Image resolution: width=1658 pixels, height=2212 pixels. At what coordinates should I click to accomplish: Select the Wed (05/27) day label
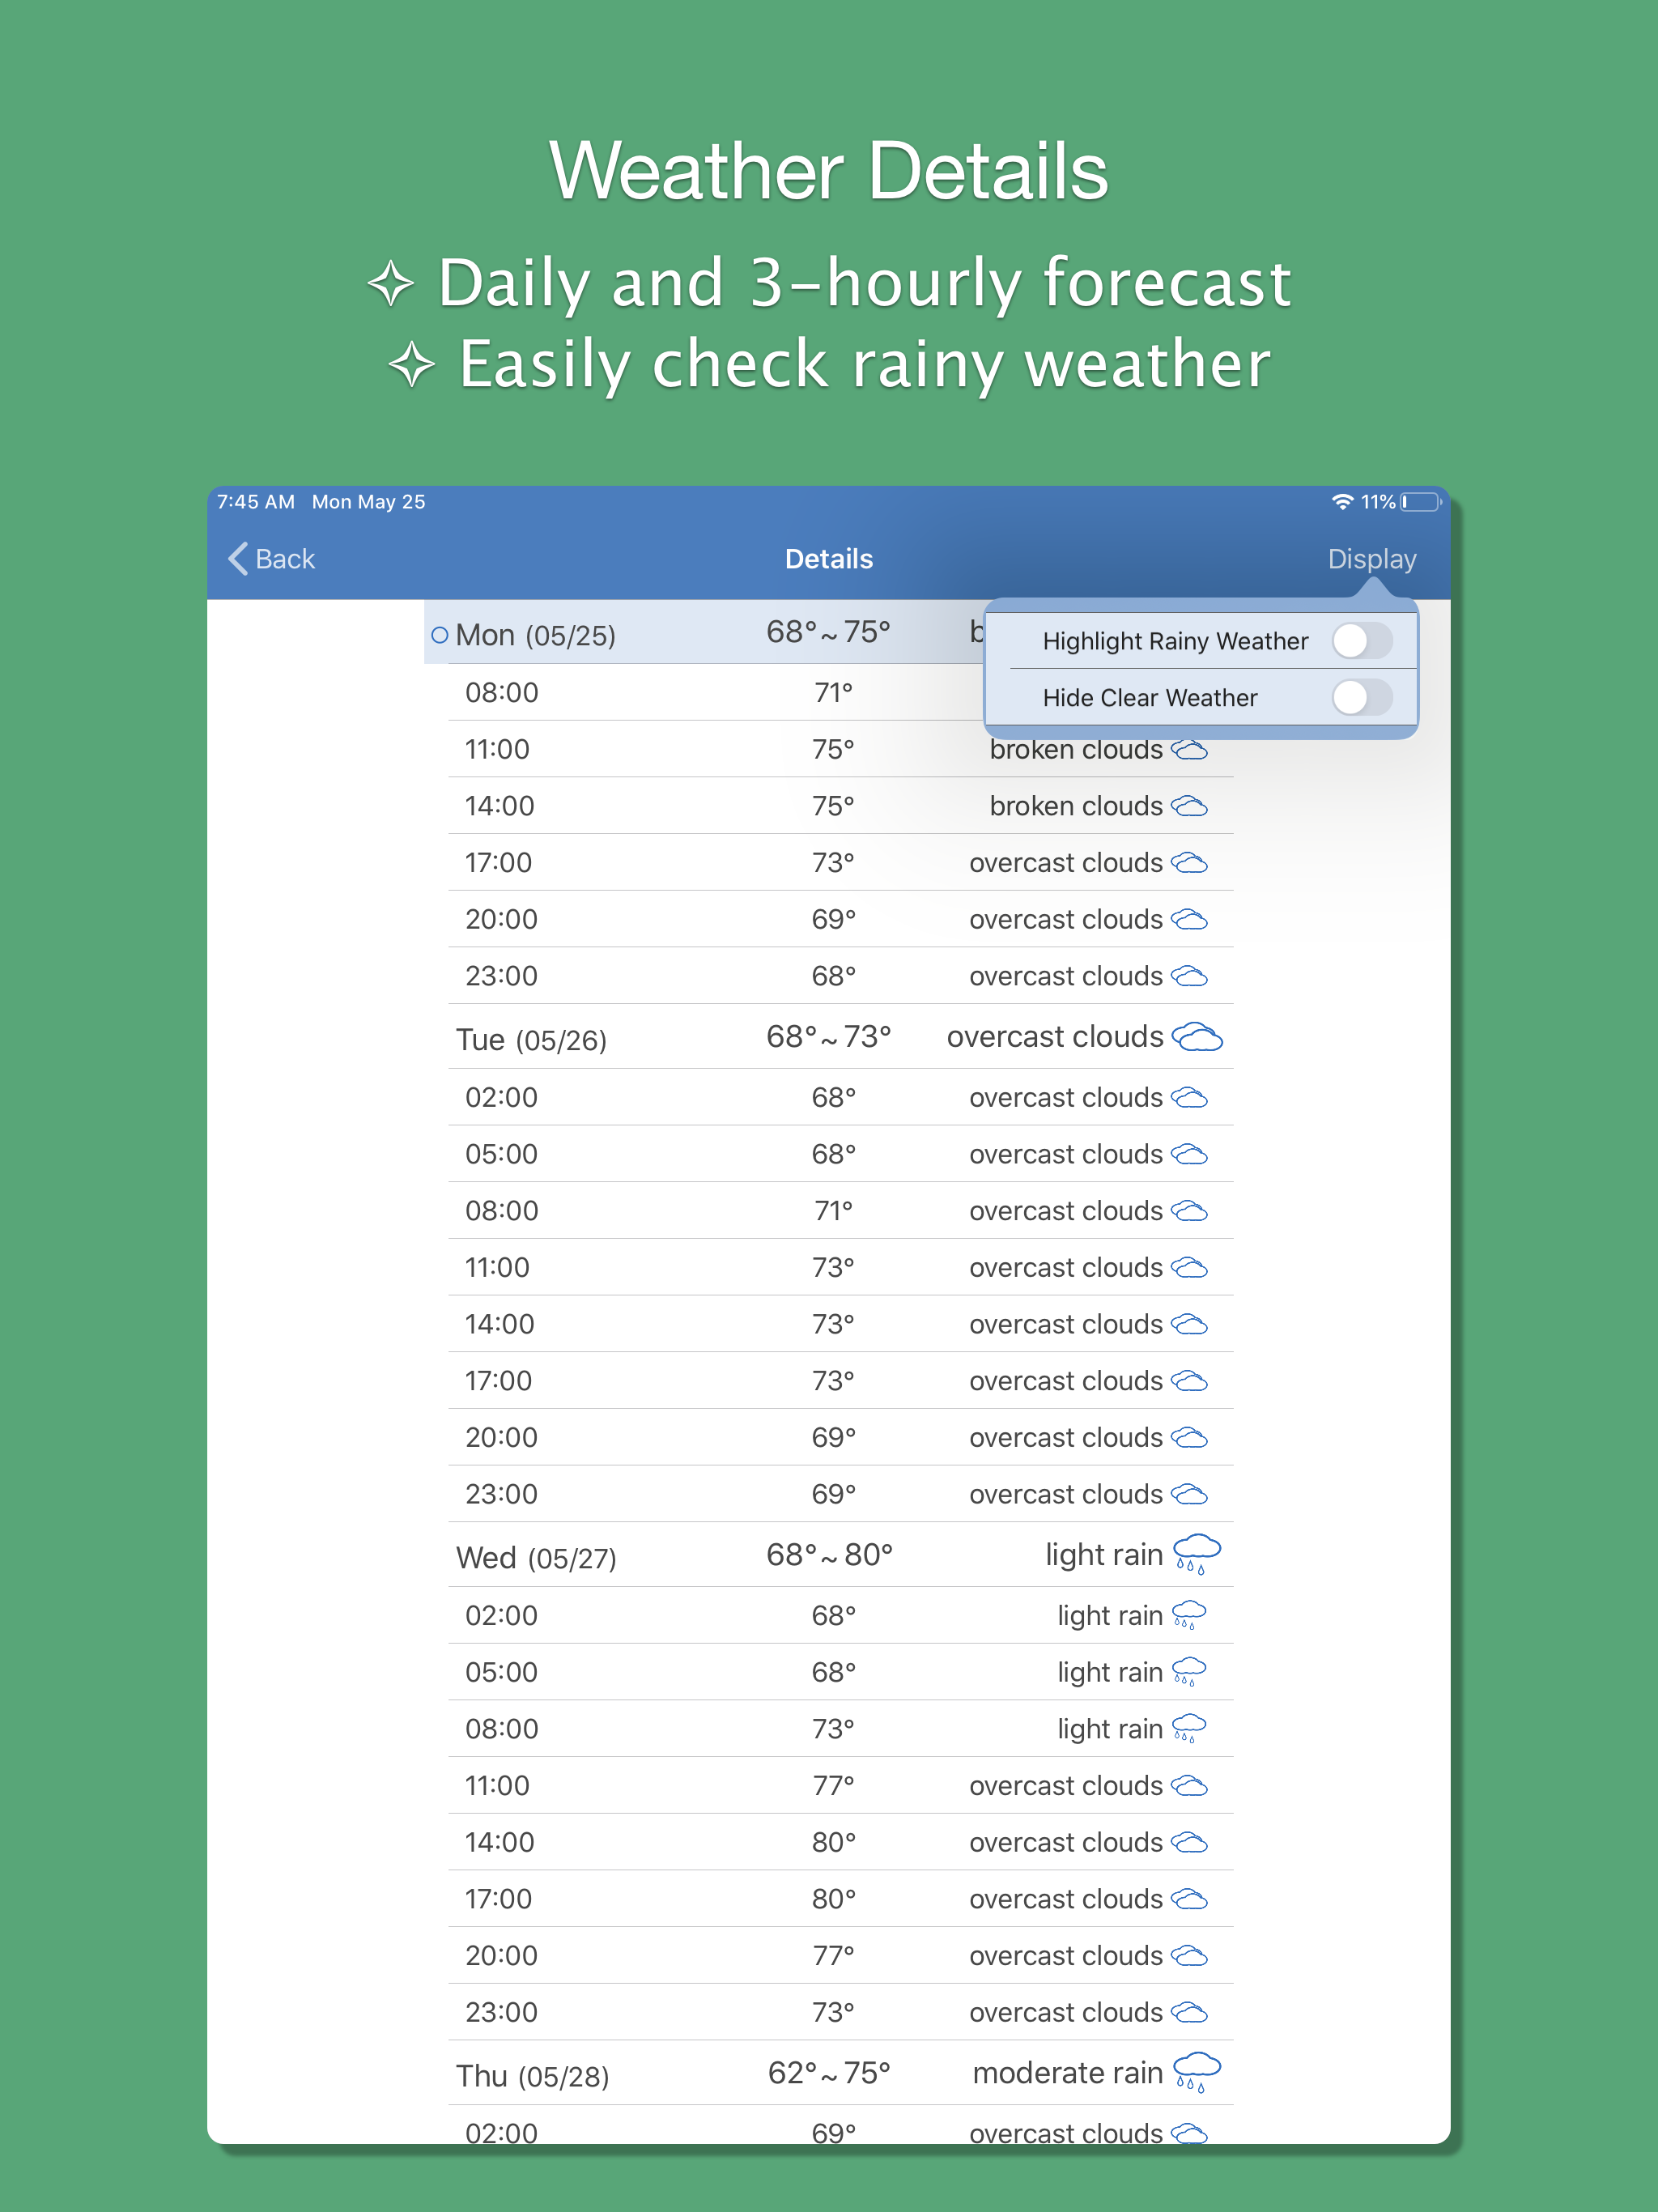coord(536,1558)
